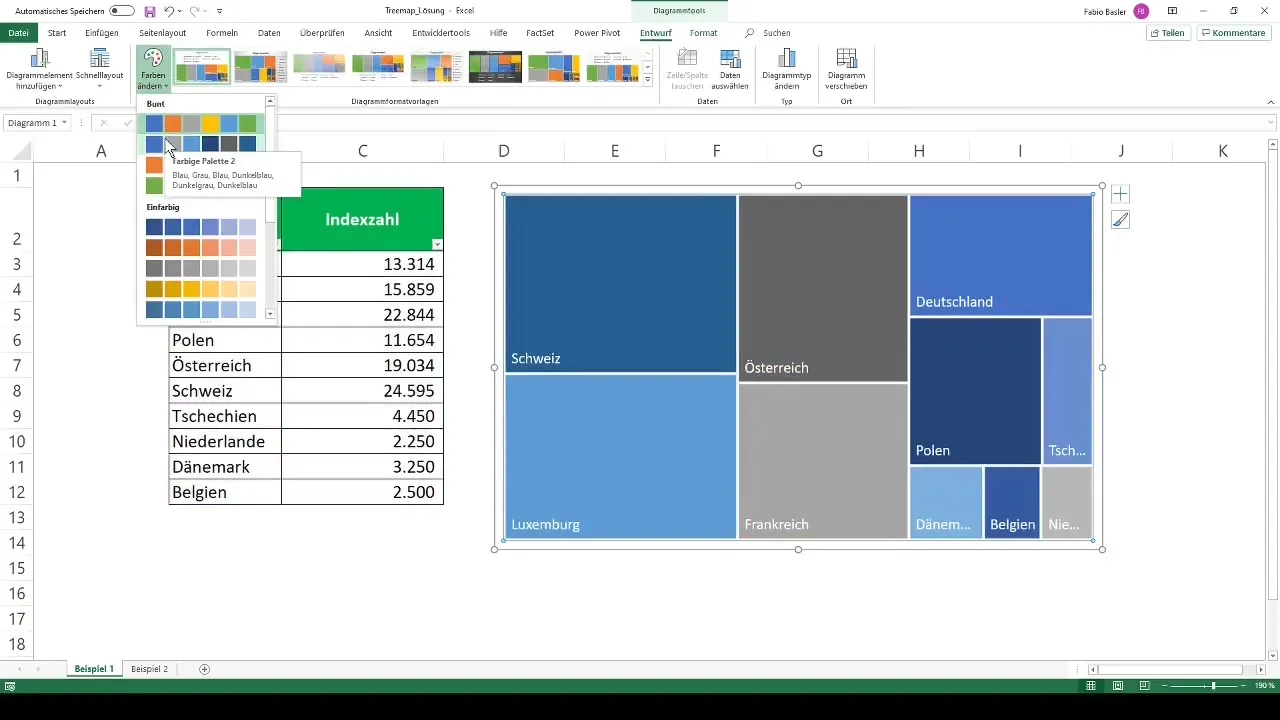
Task: Open the Schnelllayout gallery
Action: click(x=99, y=69)
